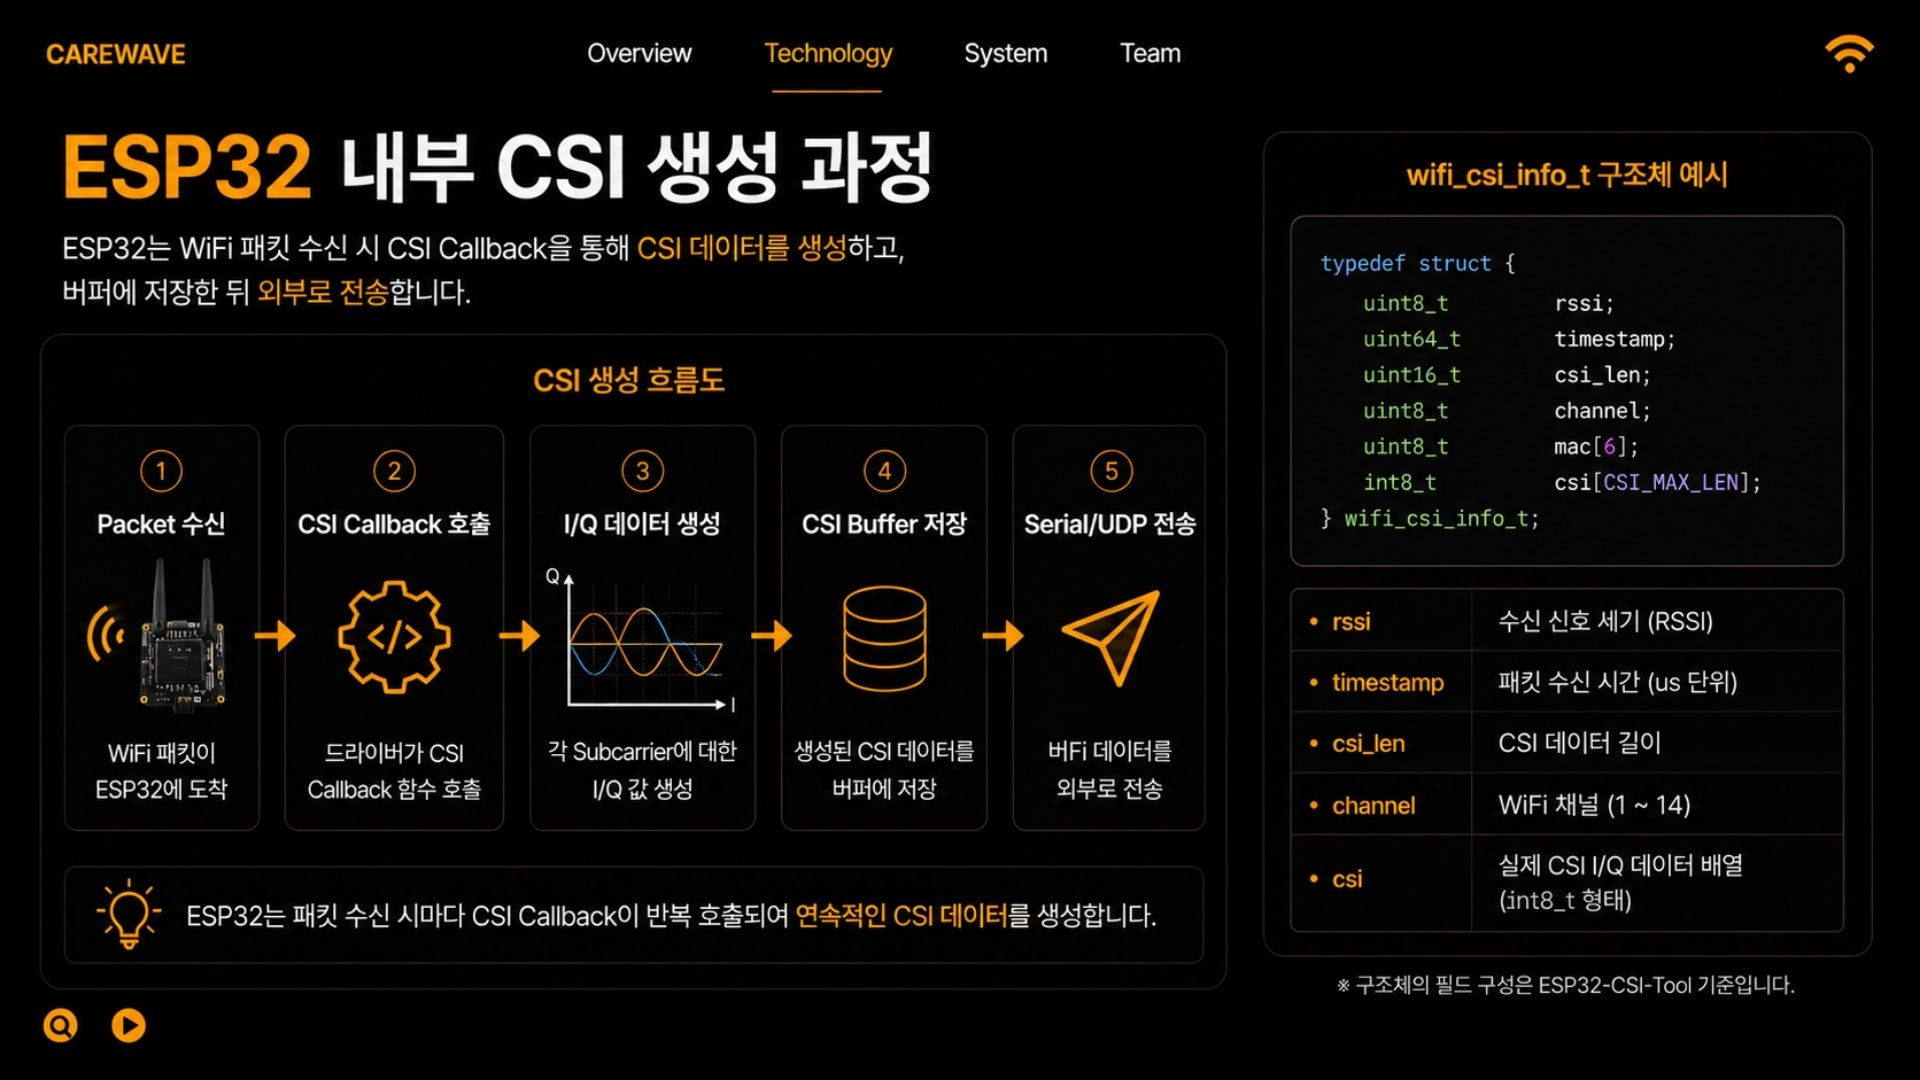
Task: Click the 'CSI 생성 흐름도' heading
Action: (628, 380)
